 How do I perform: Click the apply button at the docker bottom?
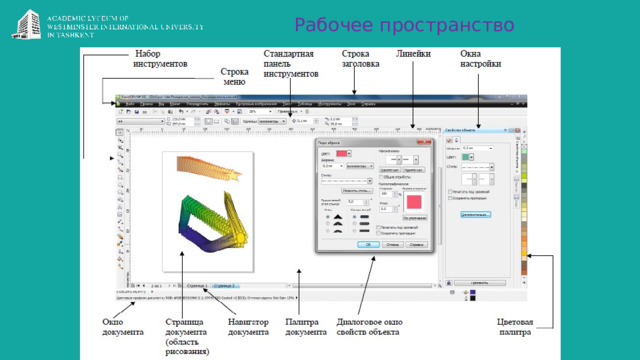[x=480, y=282]
